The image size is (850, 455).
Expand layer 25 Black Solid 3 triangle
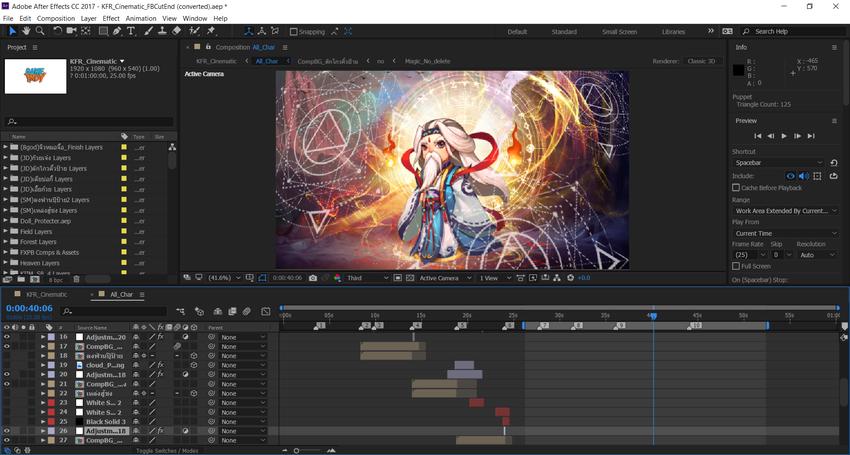point(43,421)
